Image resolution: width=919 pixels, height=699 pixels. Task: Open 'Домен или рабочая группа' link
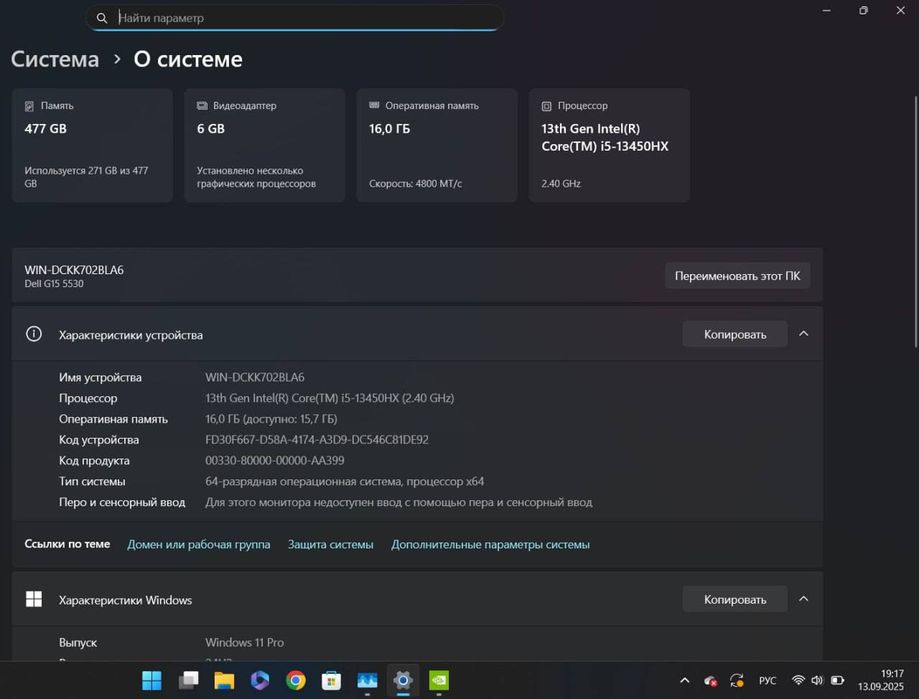pos(199,544)
